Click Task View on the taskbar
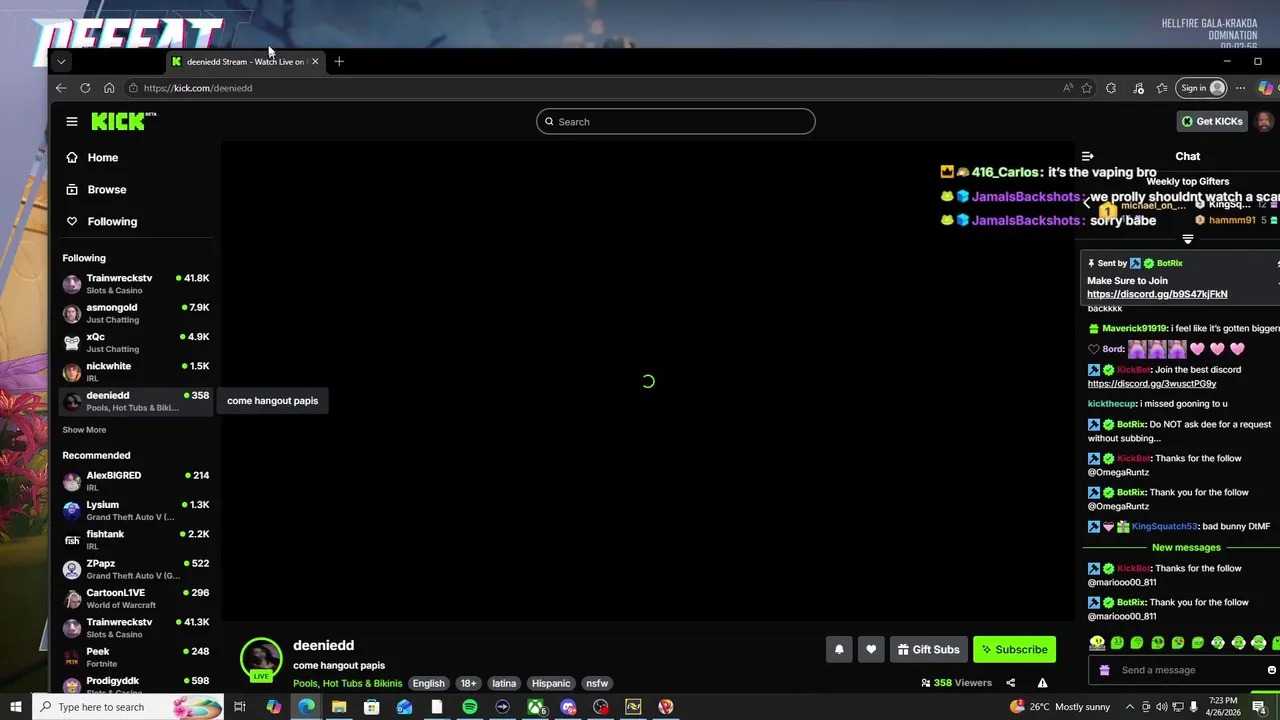1280x720 pixels. coord(240,707)
